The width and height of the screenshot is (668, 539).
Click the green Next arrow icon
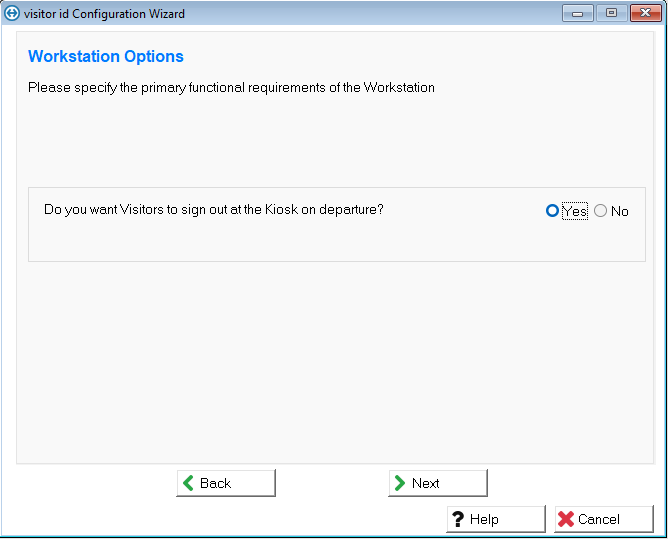pyautogui.click(x=400, y=483)
